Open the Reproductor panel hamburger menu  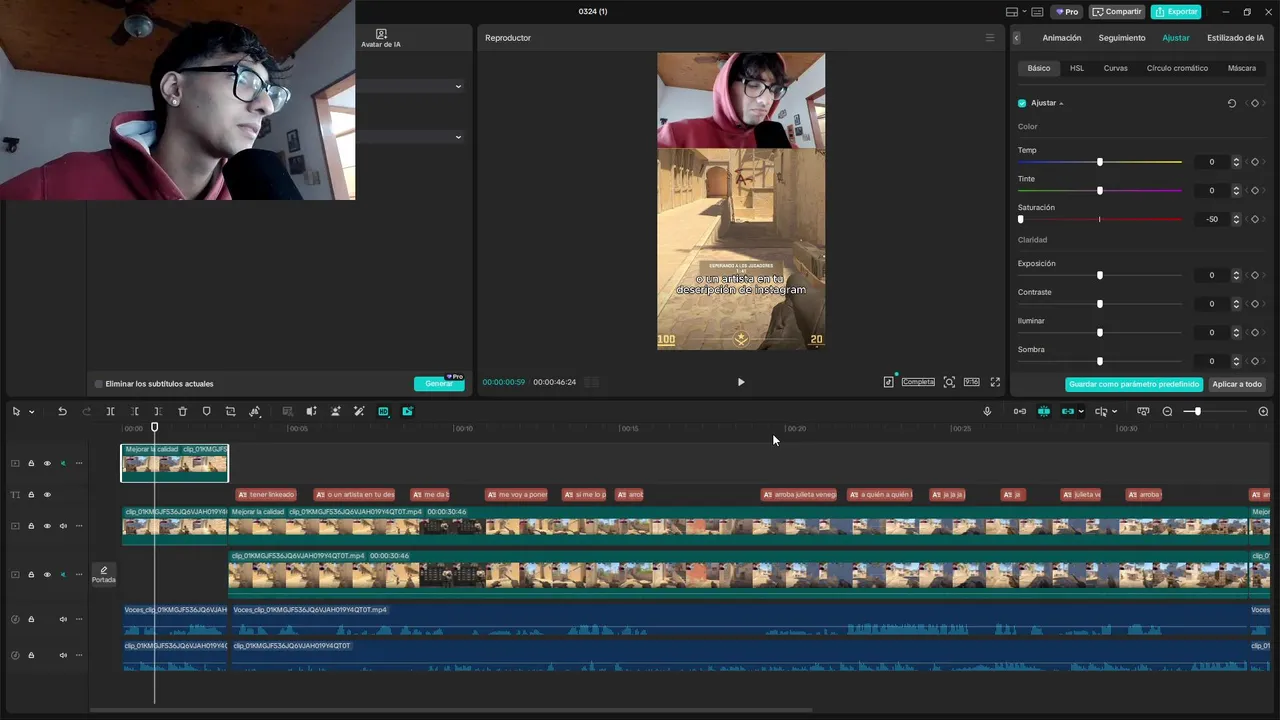click(990, 38)
